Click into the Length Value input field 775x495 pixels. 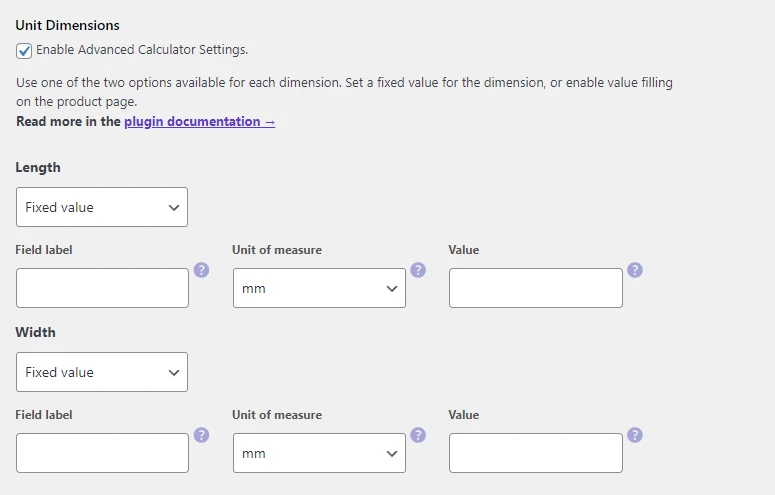[535, 288]
